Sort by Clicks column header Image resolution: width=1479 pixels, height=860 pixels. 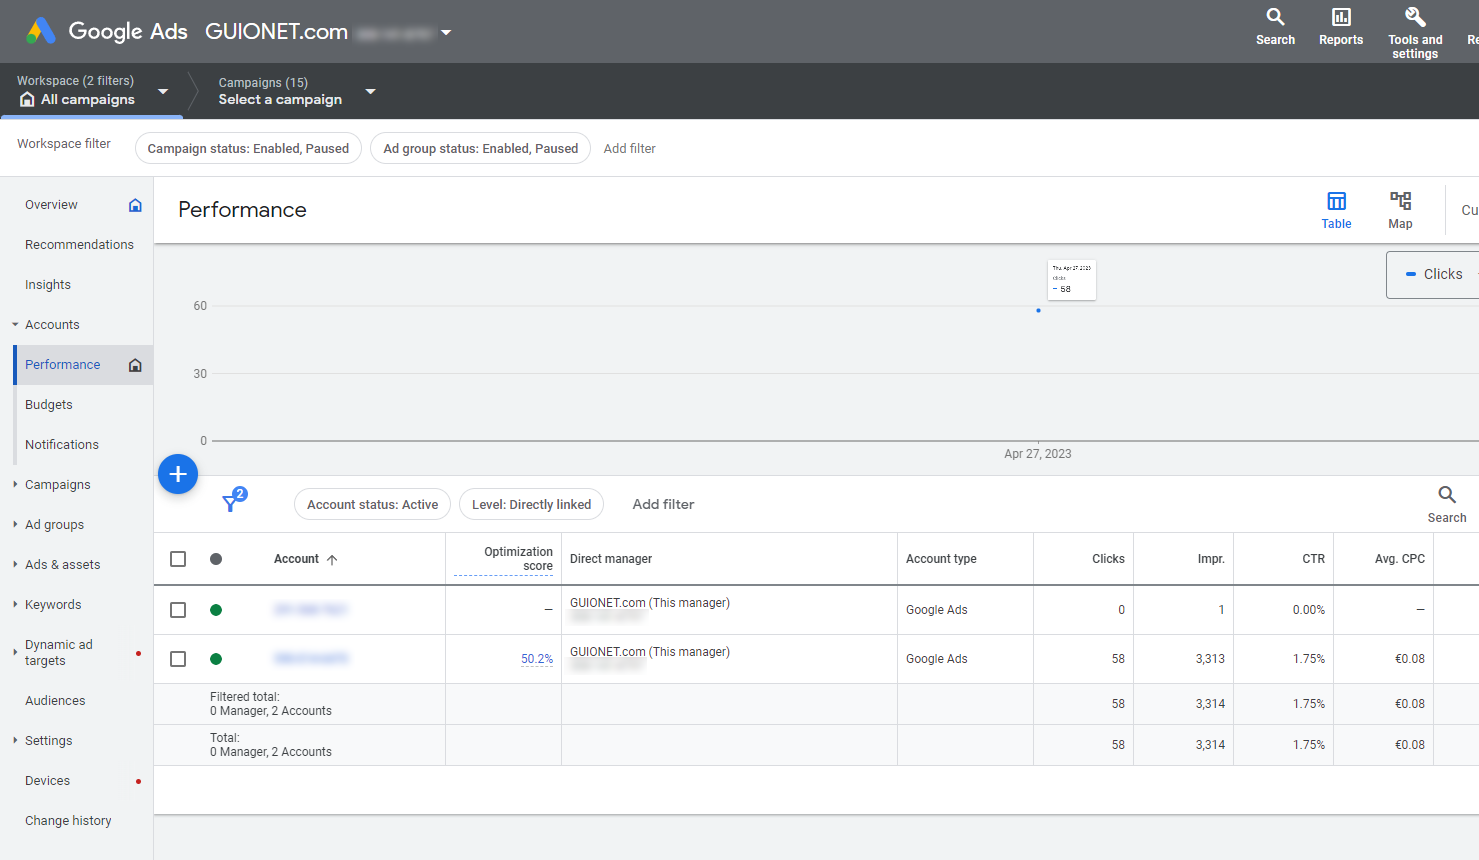1108,559
